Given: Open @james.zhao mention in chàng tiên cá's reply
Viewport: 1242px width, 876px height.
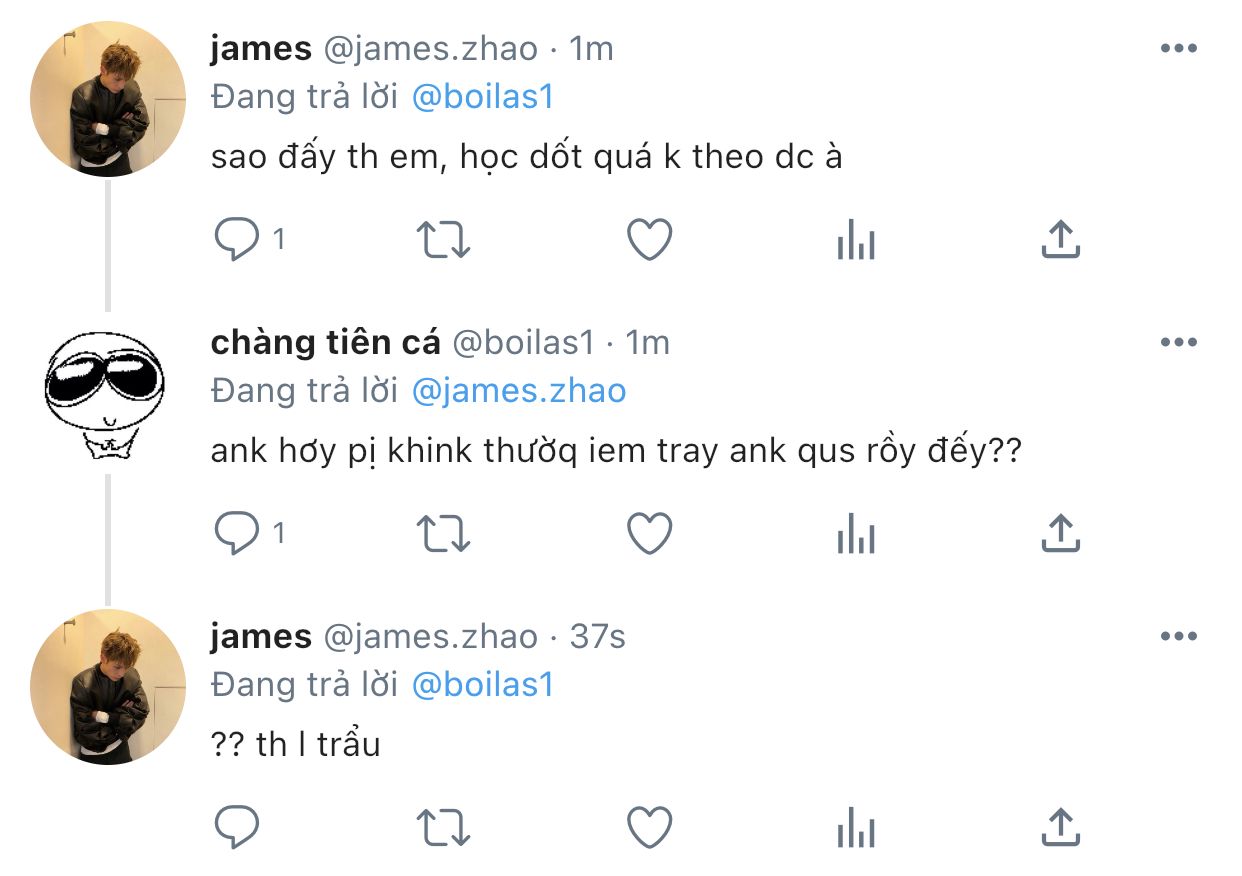Looking at the screenshot, I should tap(518, 391).
